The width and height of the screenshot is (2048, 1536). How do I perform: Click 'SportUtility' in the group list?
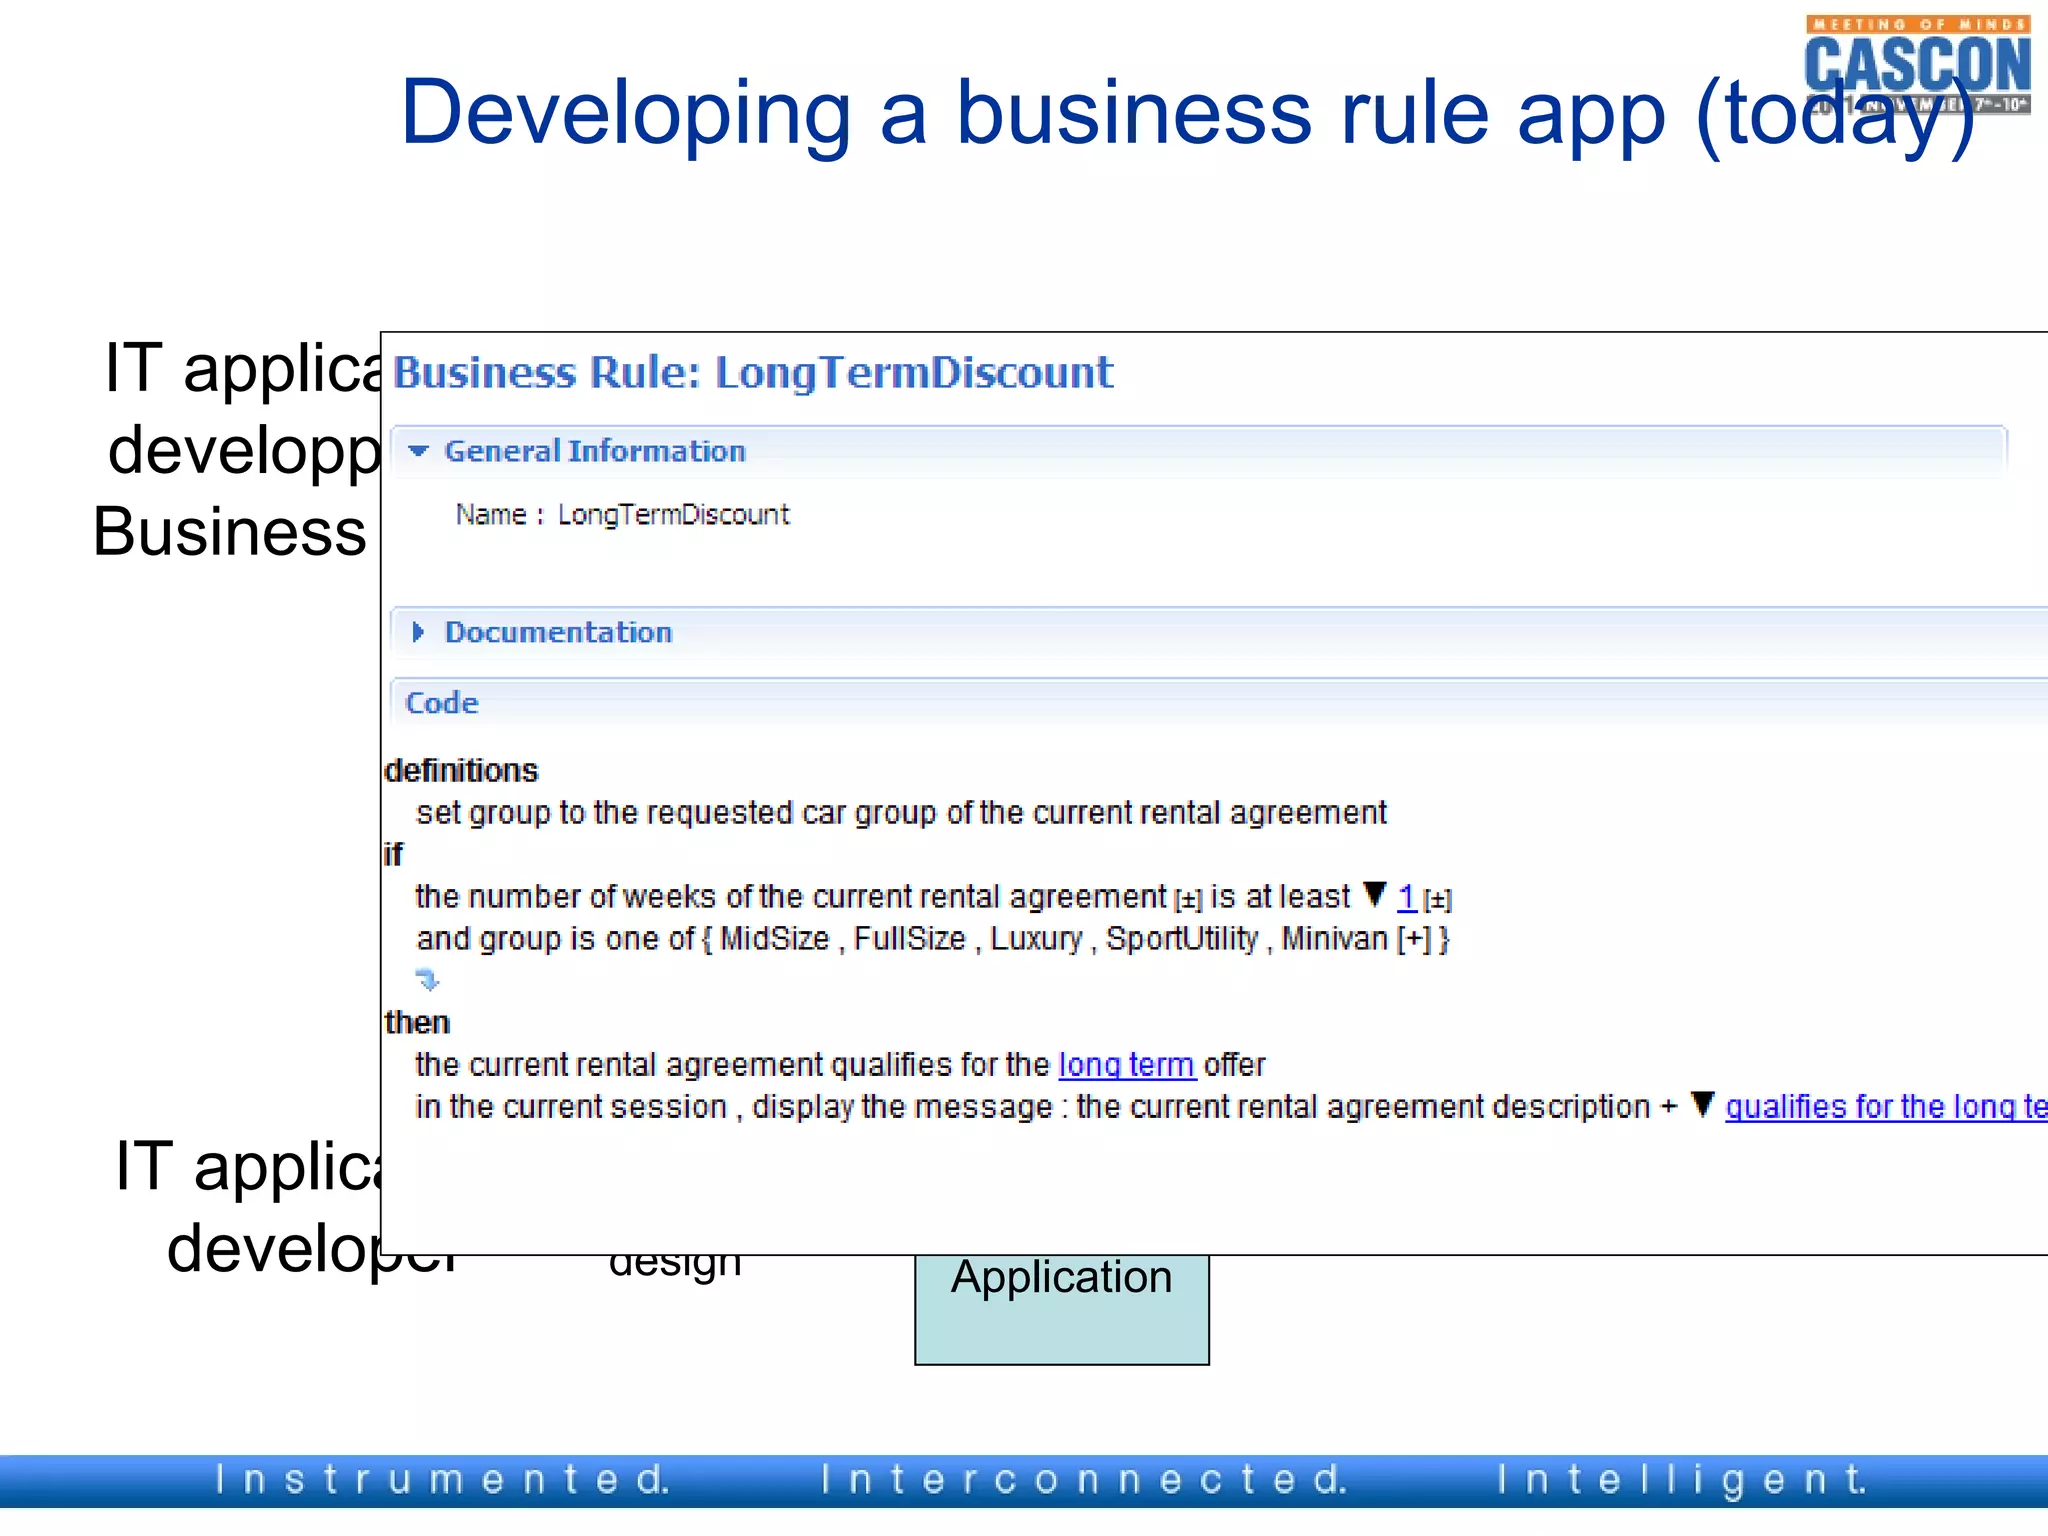click(1181, 940)
